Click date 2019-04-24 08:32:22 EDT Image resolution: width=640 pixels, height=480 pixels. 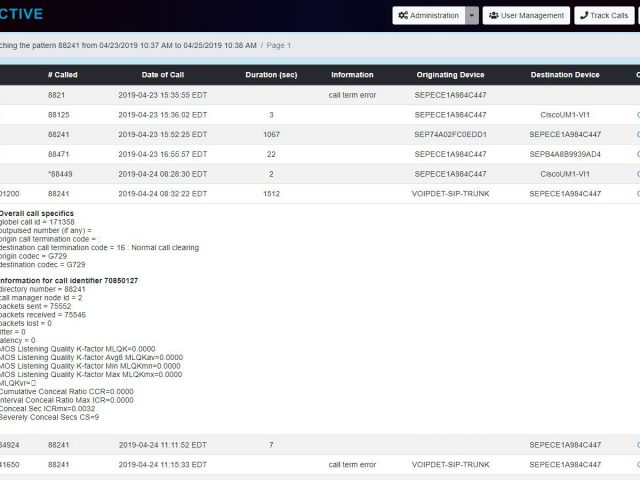tap(162, 193)
